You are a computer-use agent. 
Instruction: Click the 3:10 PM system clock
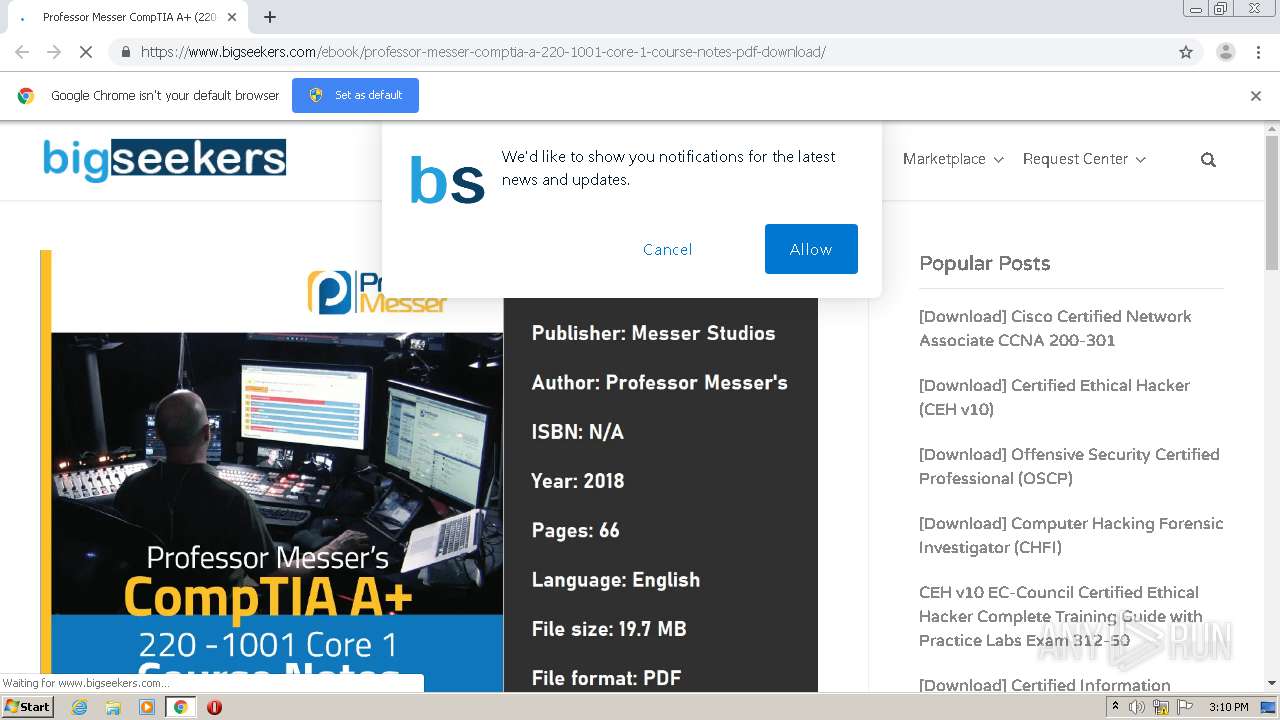point(1228,707)
